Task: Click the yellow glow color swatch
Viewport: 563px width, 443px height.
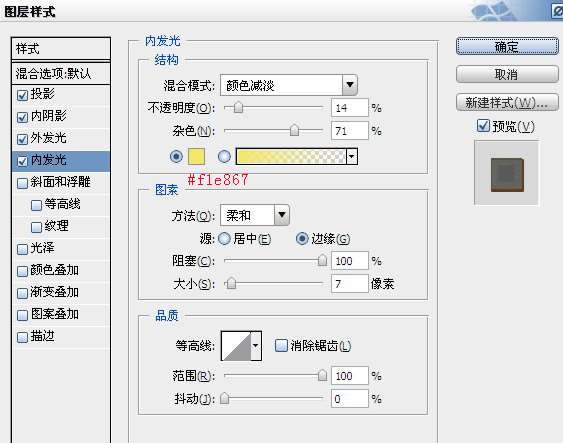Action: pos(196,156)
